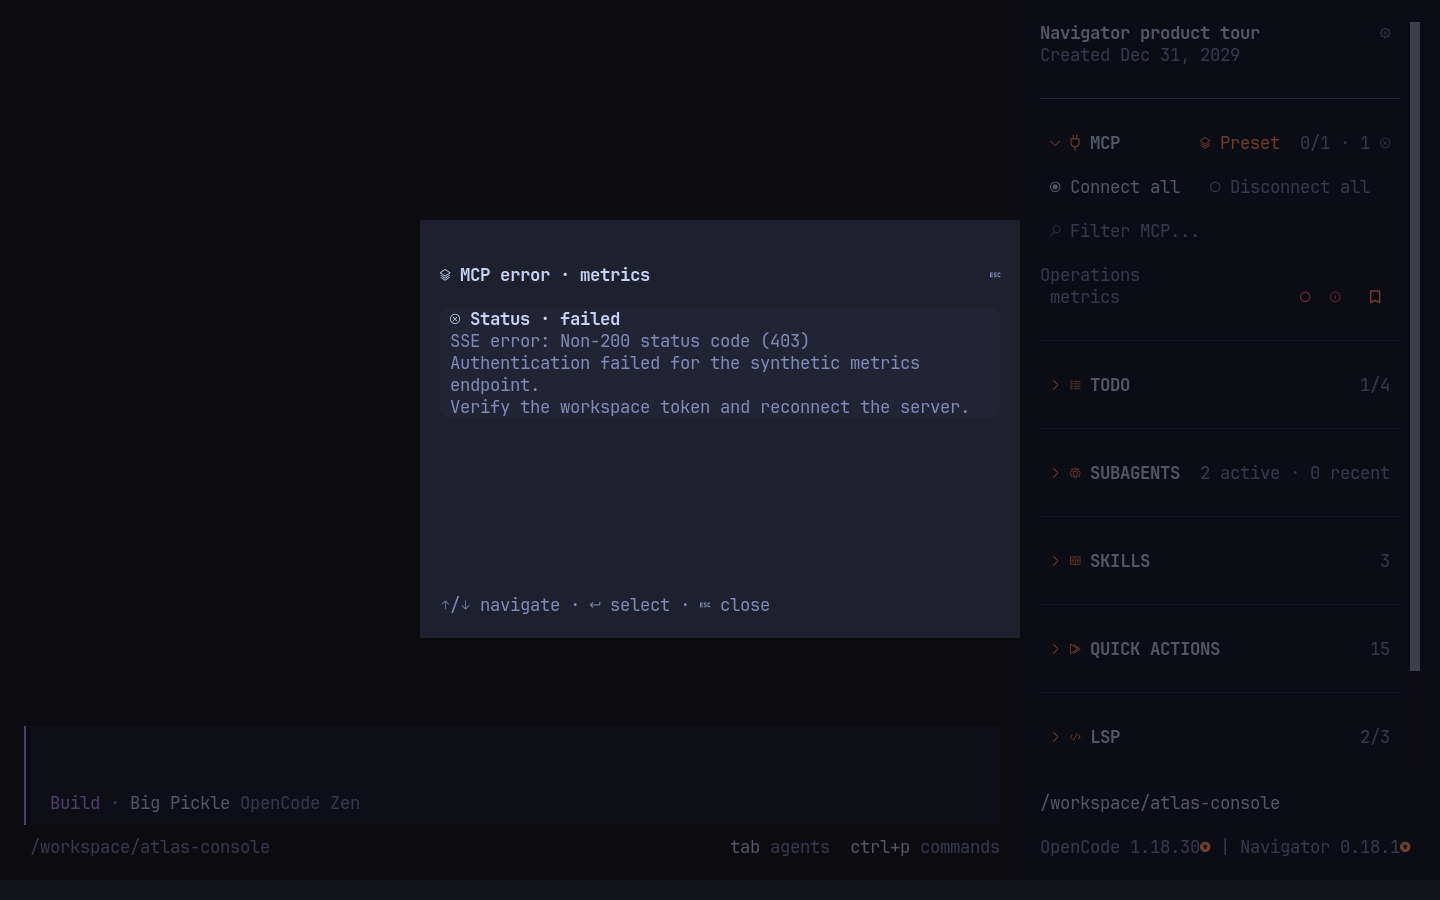The height and width of the screenshot is (900, 1440).
Task: Click the update dot after Navigator 0.18.1
Action: [x=1405, y=847]
